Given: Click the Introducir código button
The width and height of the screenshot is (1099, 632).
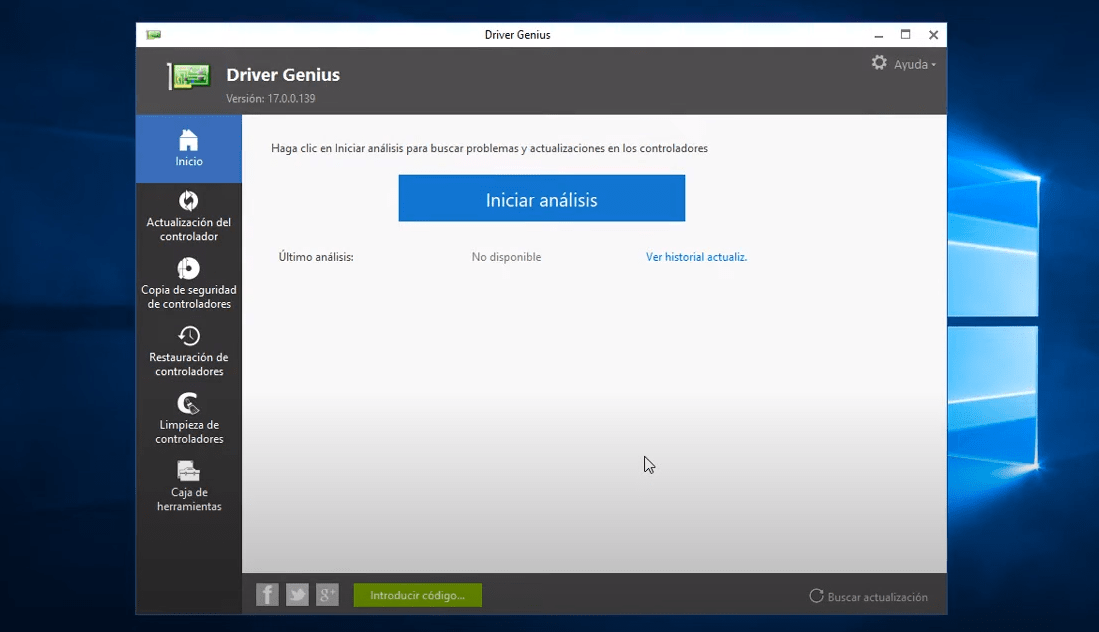Looking at the screenshot, I should pyautogui.click(x=417, y=595).
